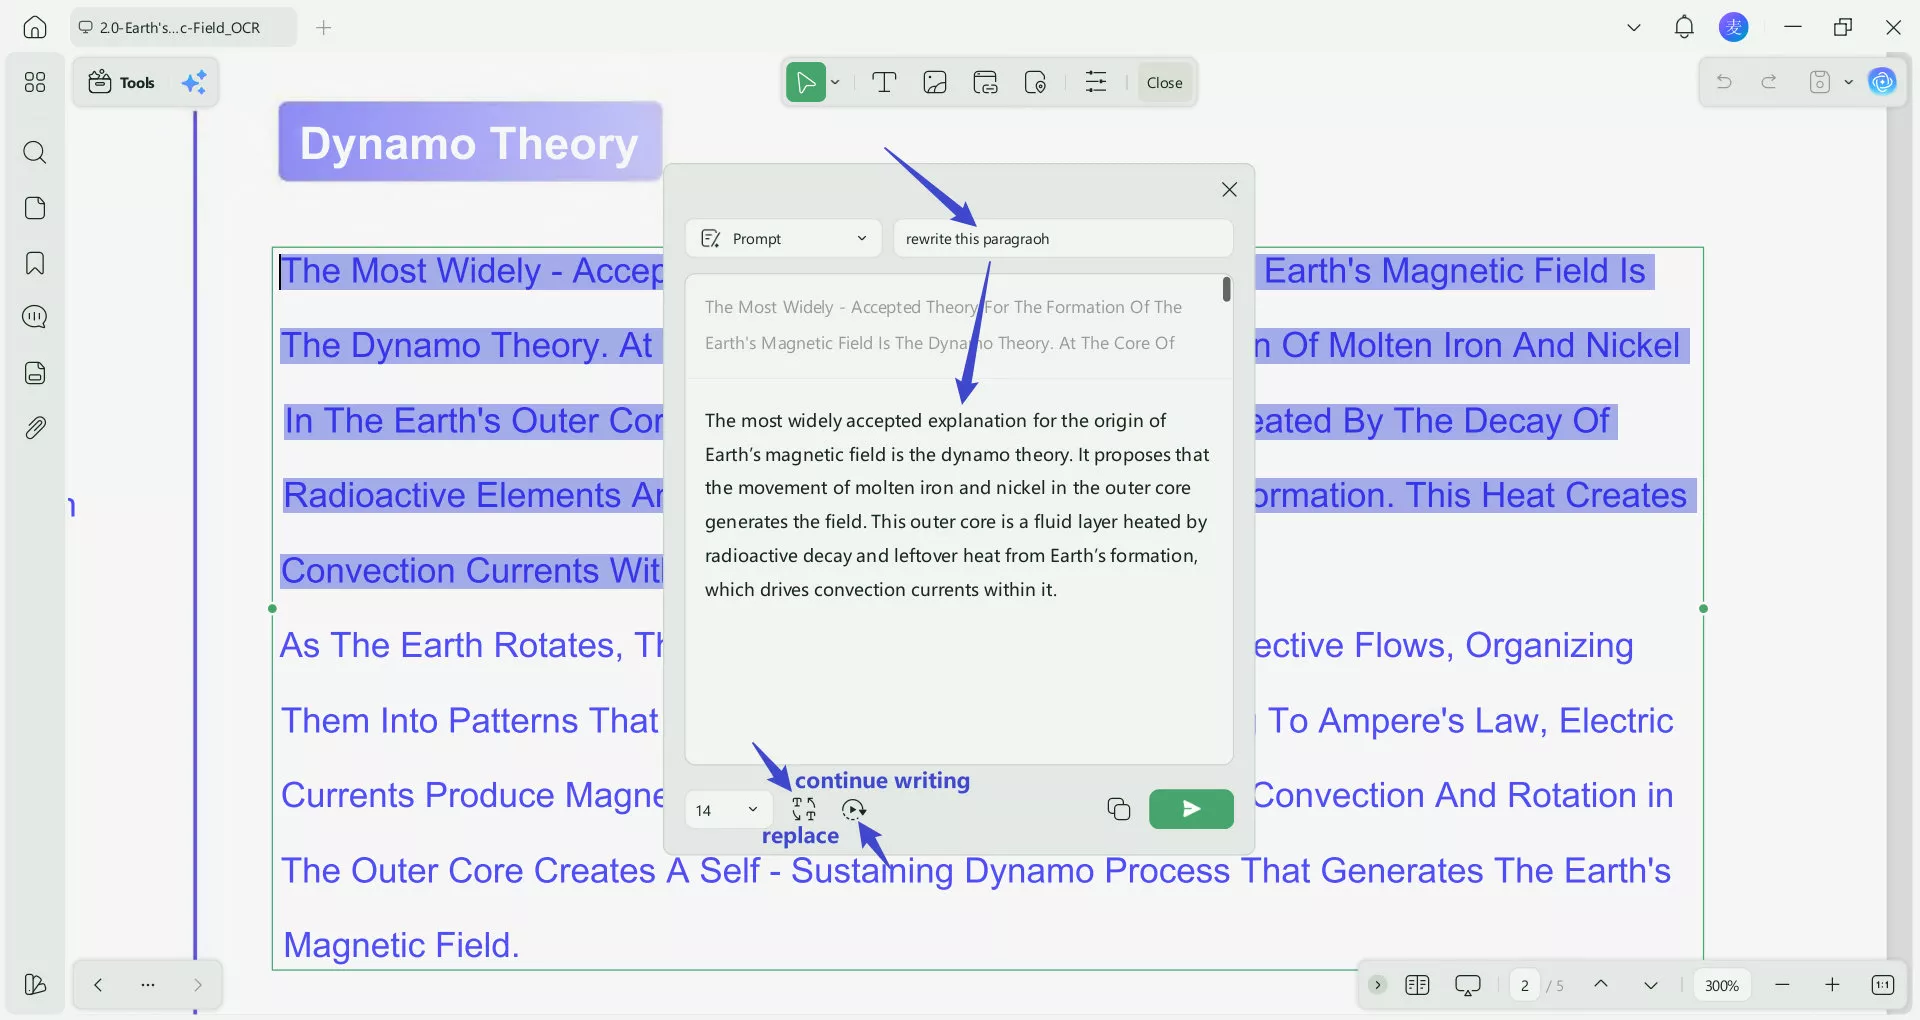Send the AI prompt with the arrow button
Screen dimensions: 1920x1020
point(1189,809)
